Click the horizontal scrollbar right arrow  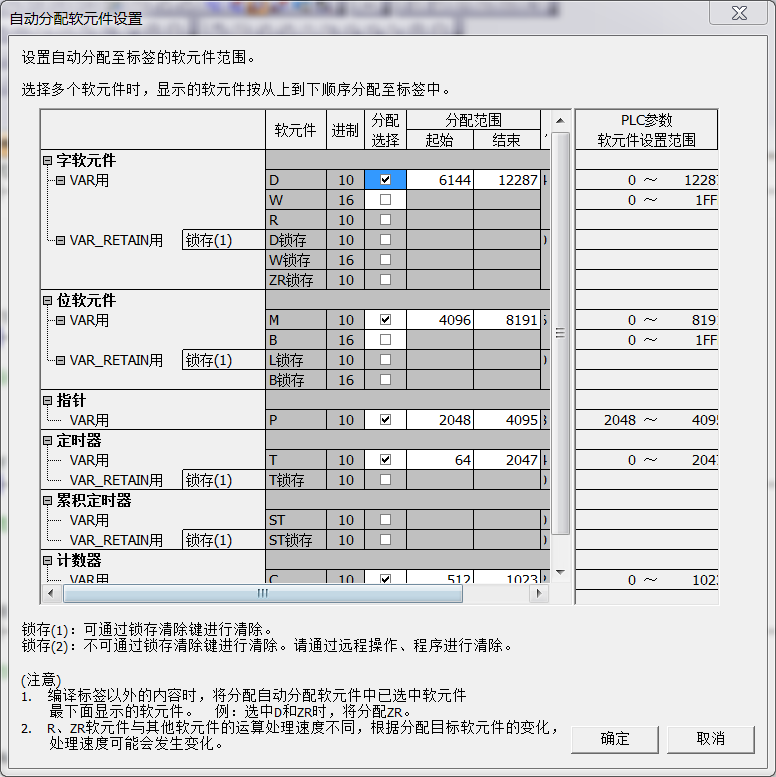[539, 593]
